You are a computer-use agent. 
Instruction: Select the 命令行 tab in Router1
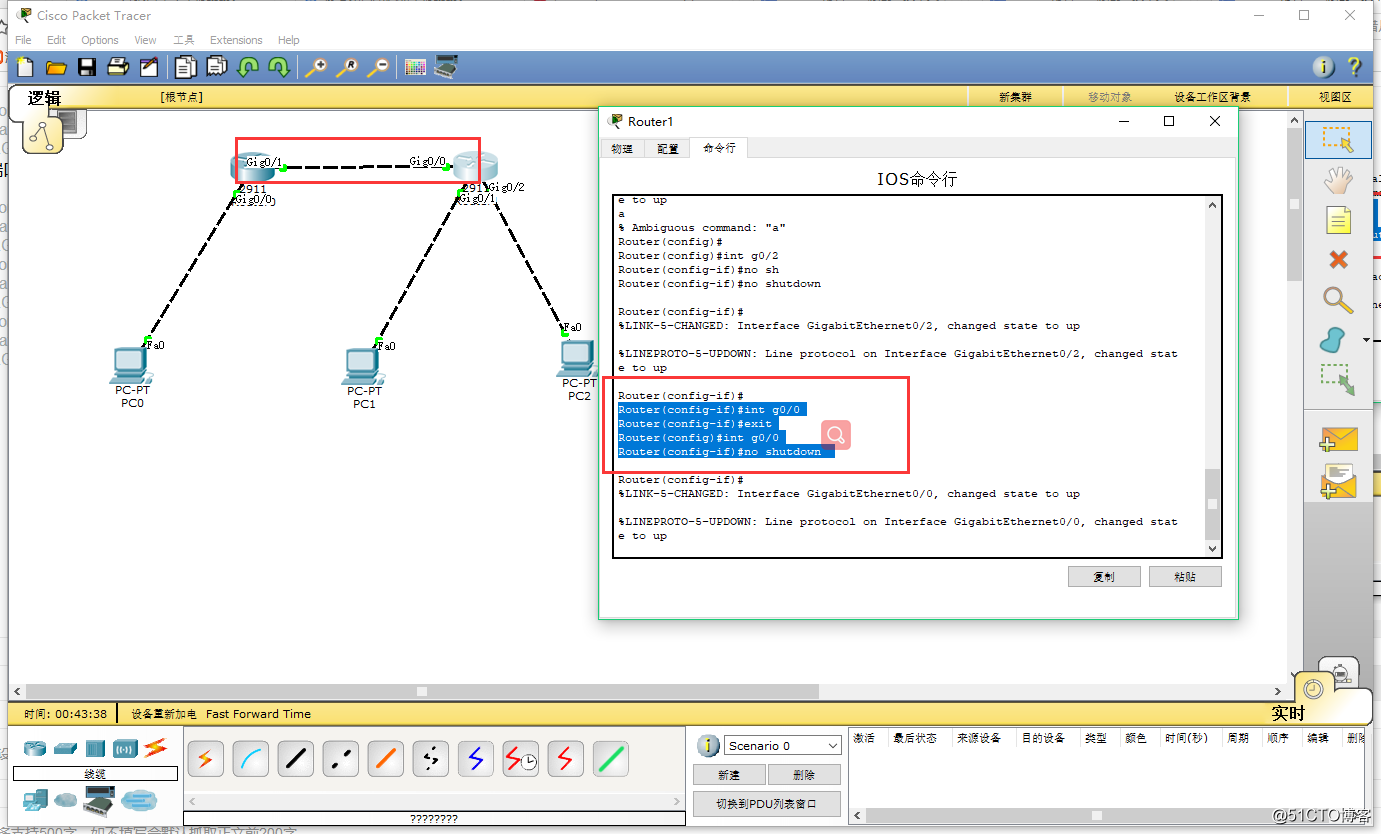719,148
